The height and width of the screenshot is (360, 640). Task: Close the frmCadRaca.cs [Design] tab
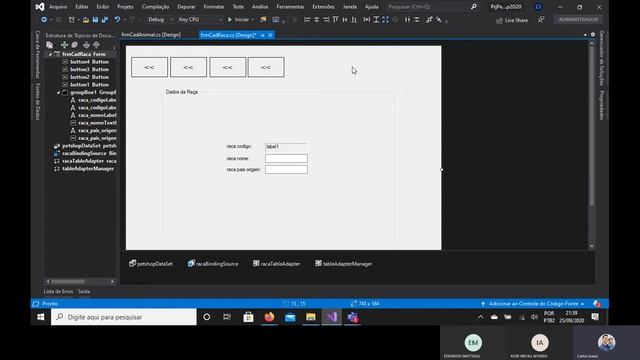click(270, 35)
